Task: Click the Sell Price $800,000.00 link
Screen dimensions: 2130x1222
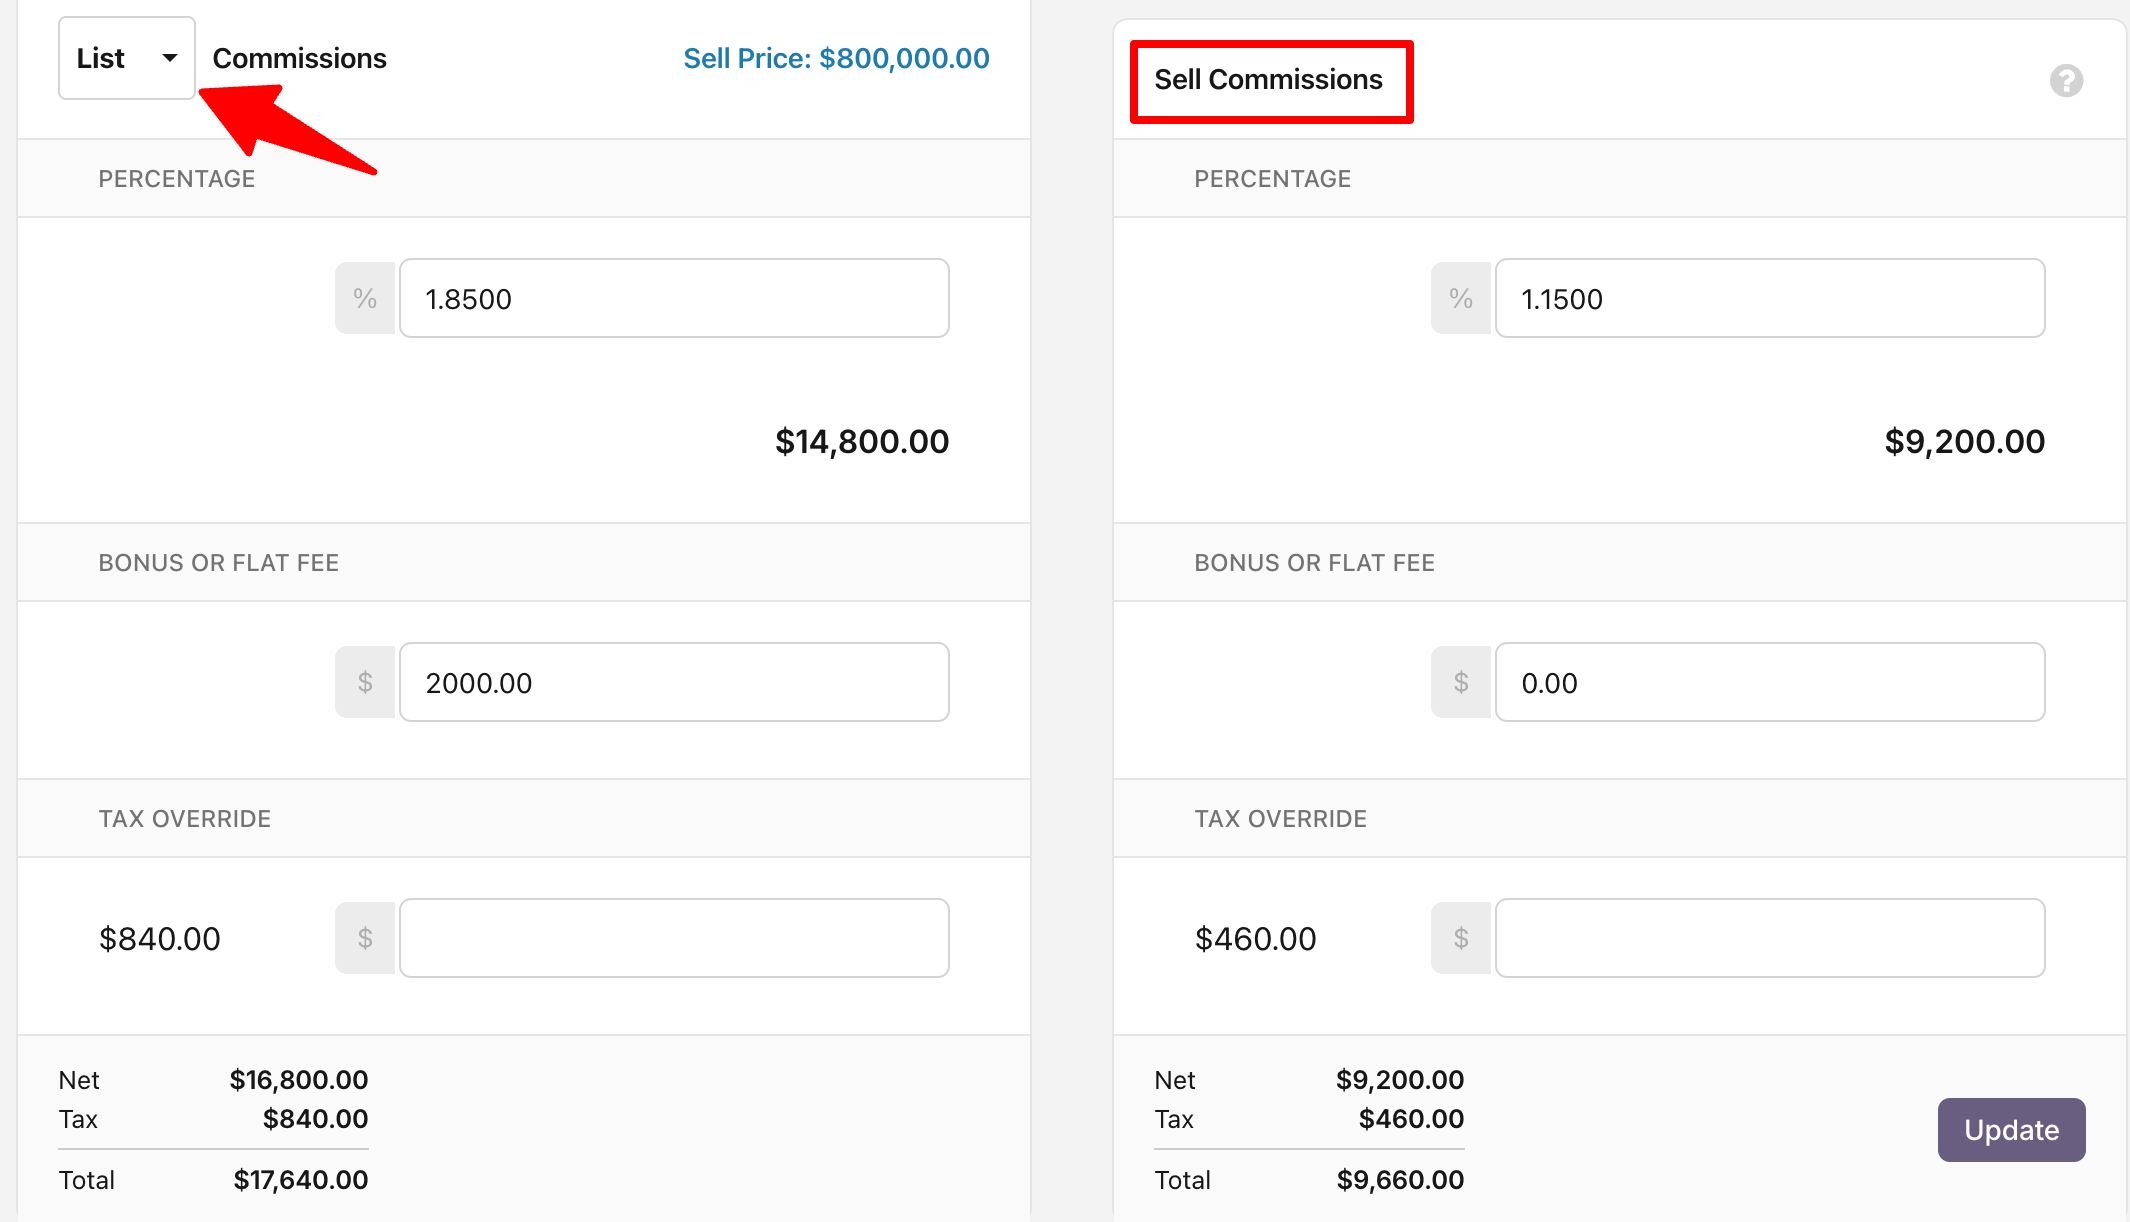Action: pos(836,58)
